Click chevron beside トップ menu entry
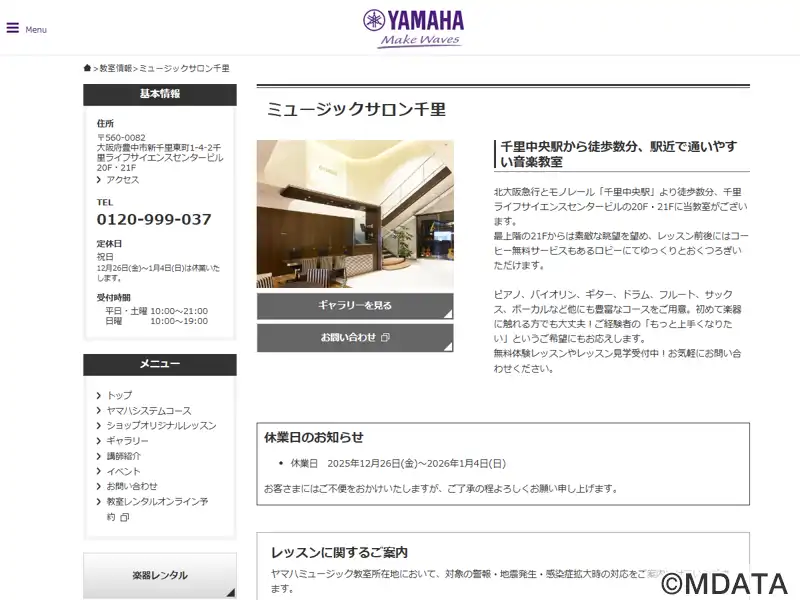This screenshot has width=800, height=600. 98,395
